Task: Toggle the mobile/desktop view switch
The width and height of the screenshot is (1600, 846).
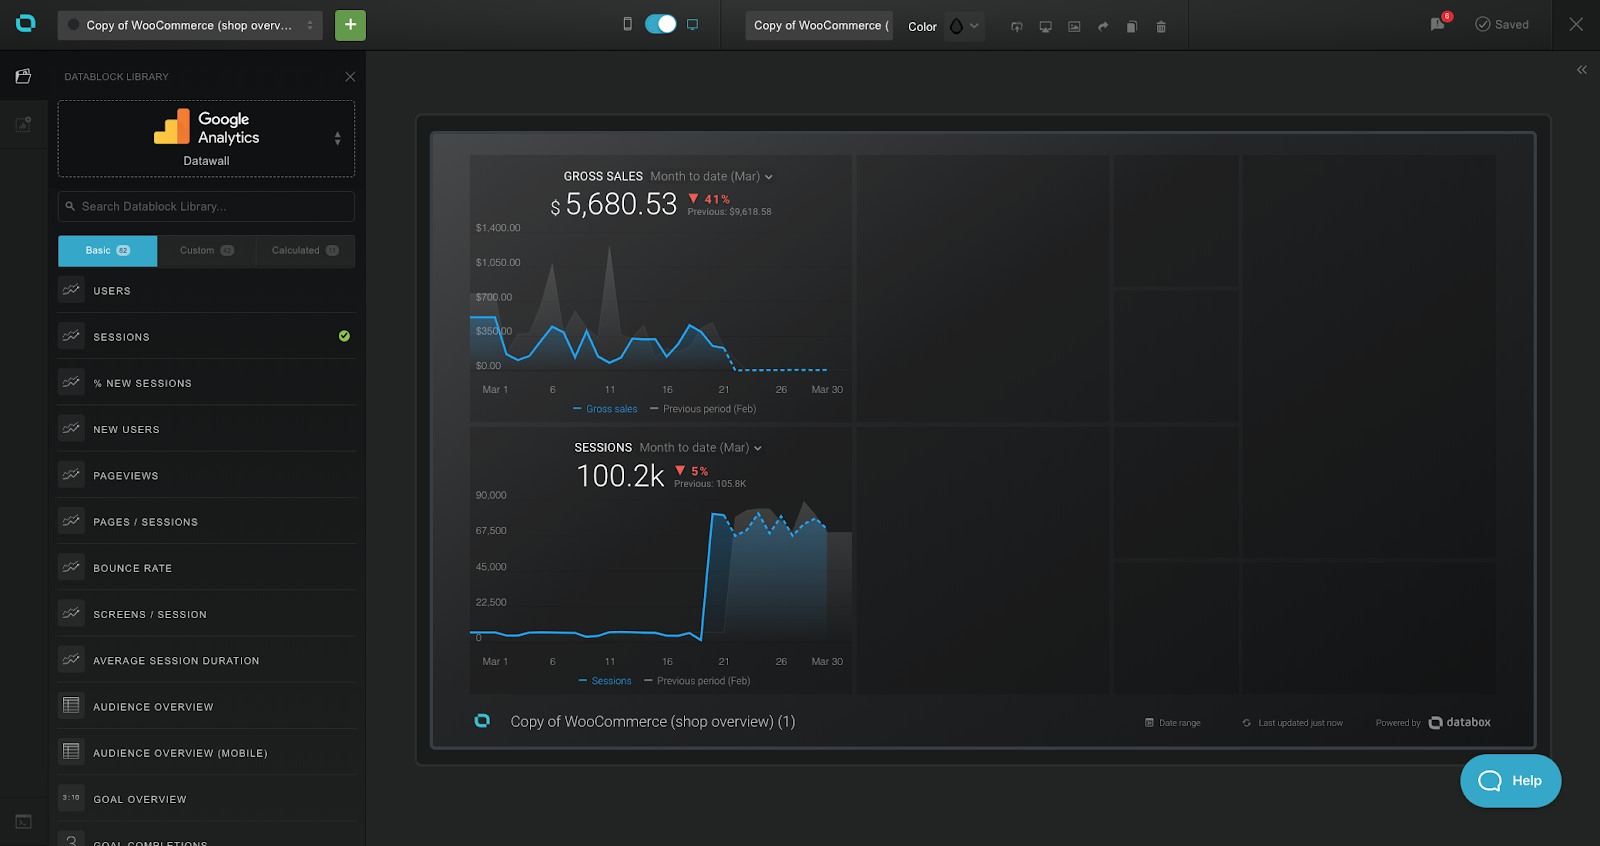Action: click(660, 24)
